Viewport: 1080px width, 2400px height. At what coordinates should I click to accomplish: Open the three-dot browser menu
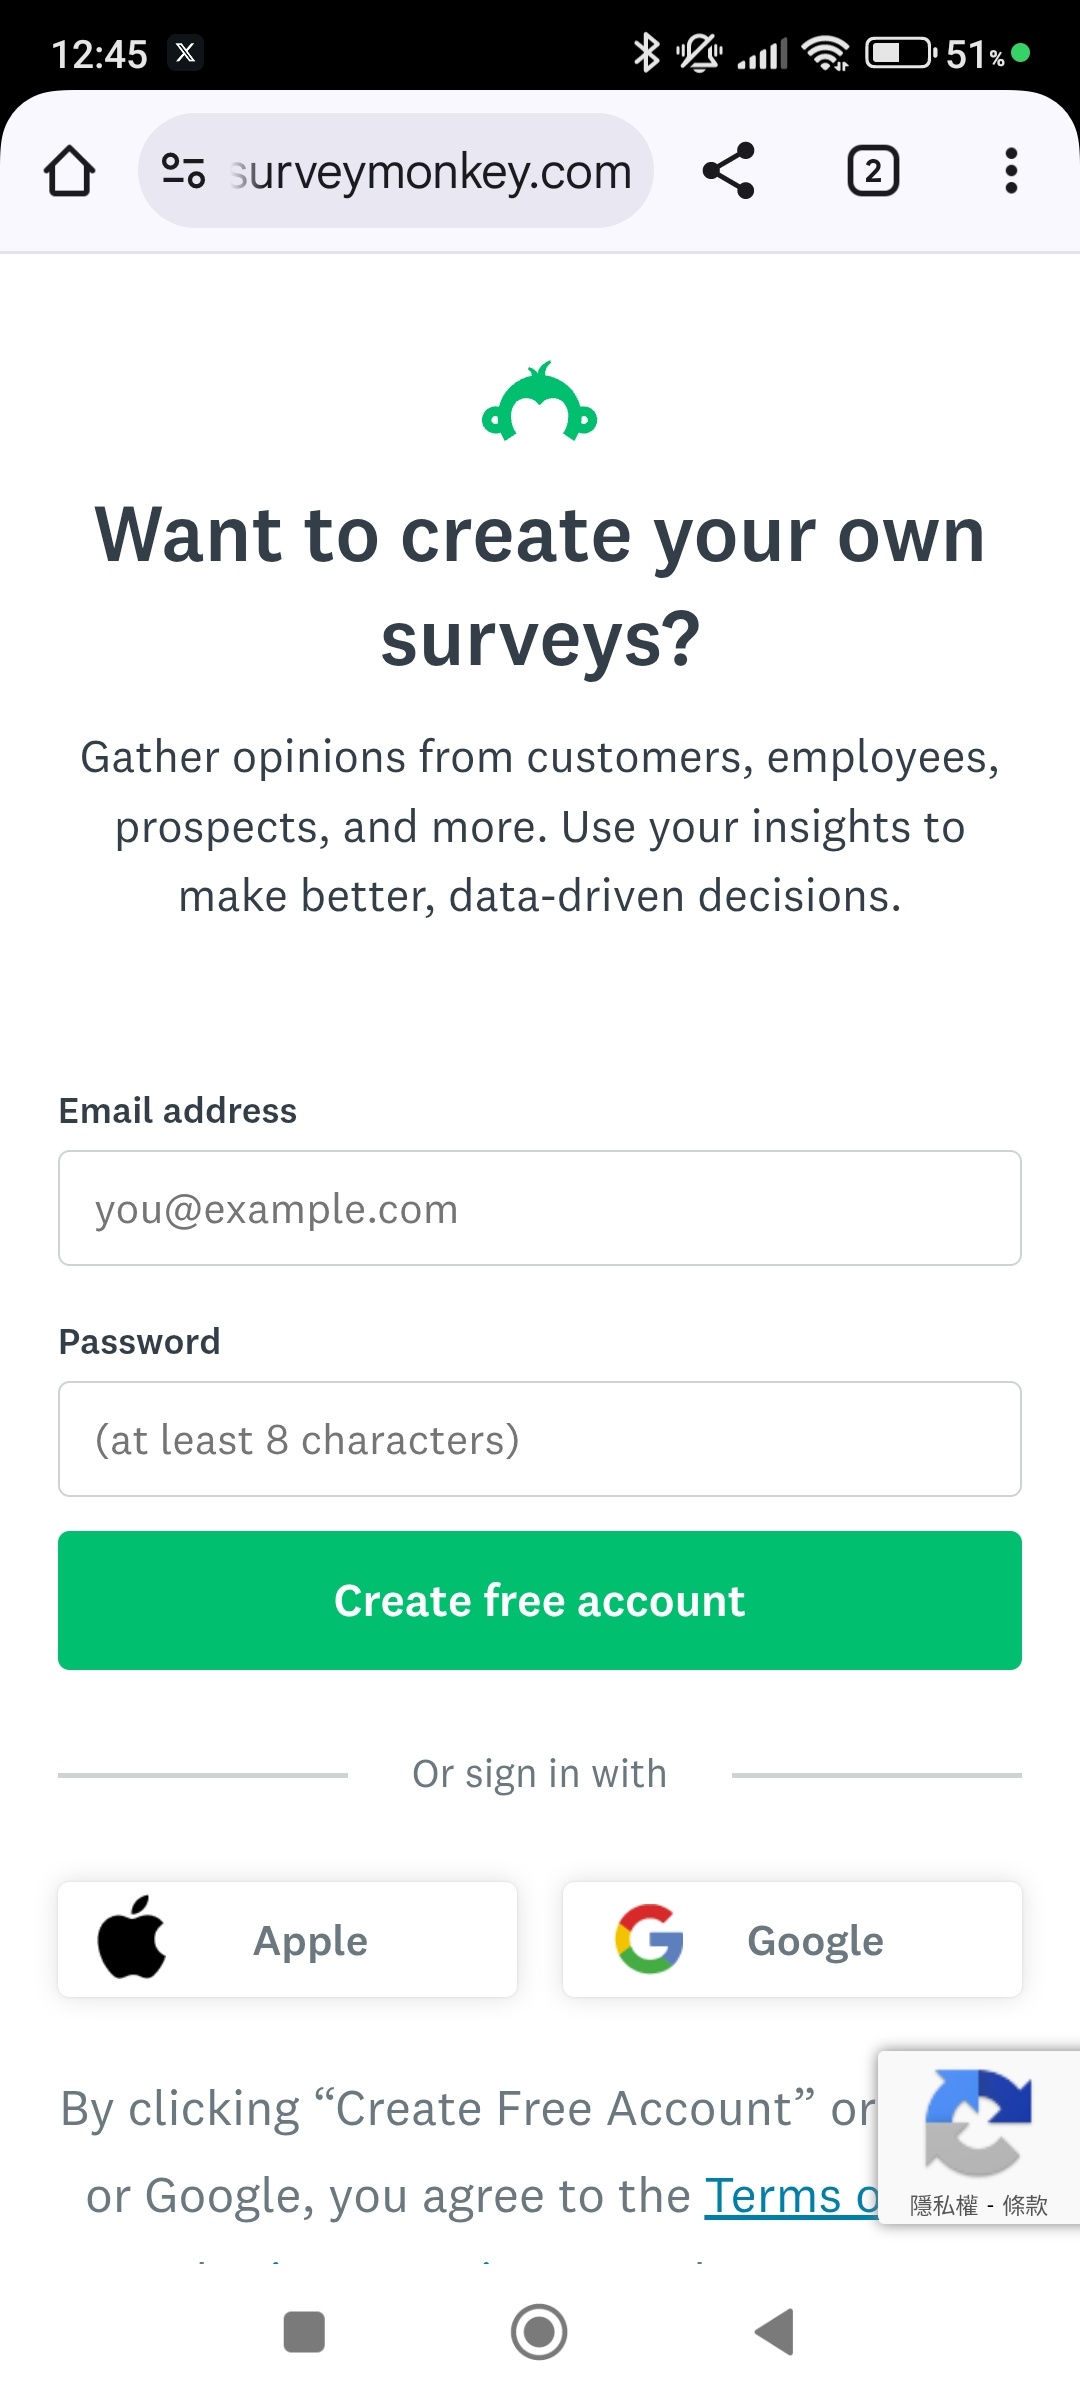point(1011,171)
